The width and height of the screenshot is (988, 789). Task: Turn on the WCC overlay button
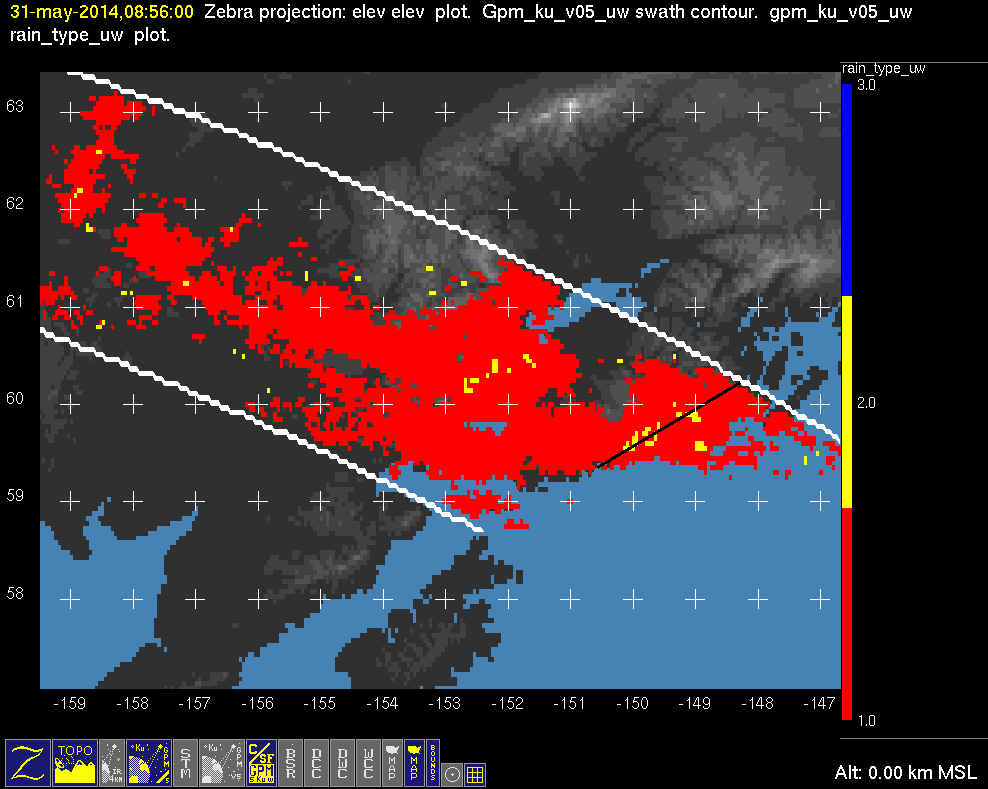pyautogui.click(x=368, y=761)
